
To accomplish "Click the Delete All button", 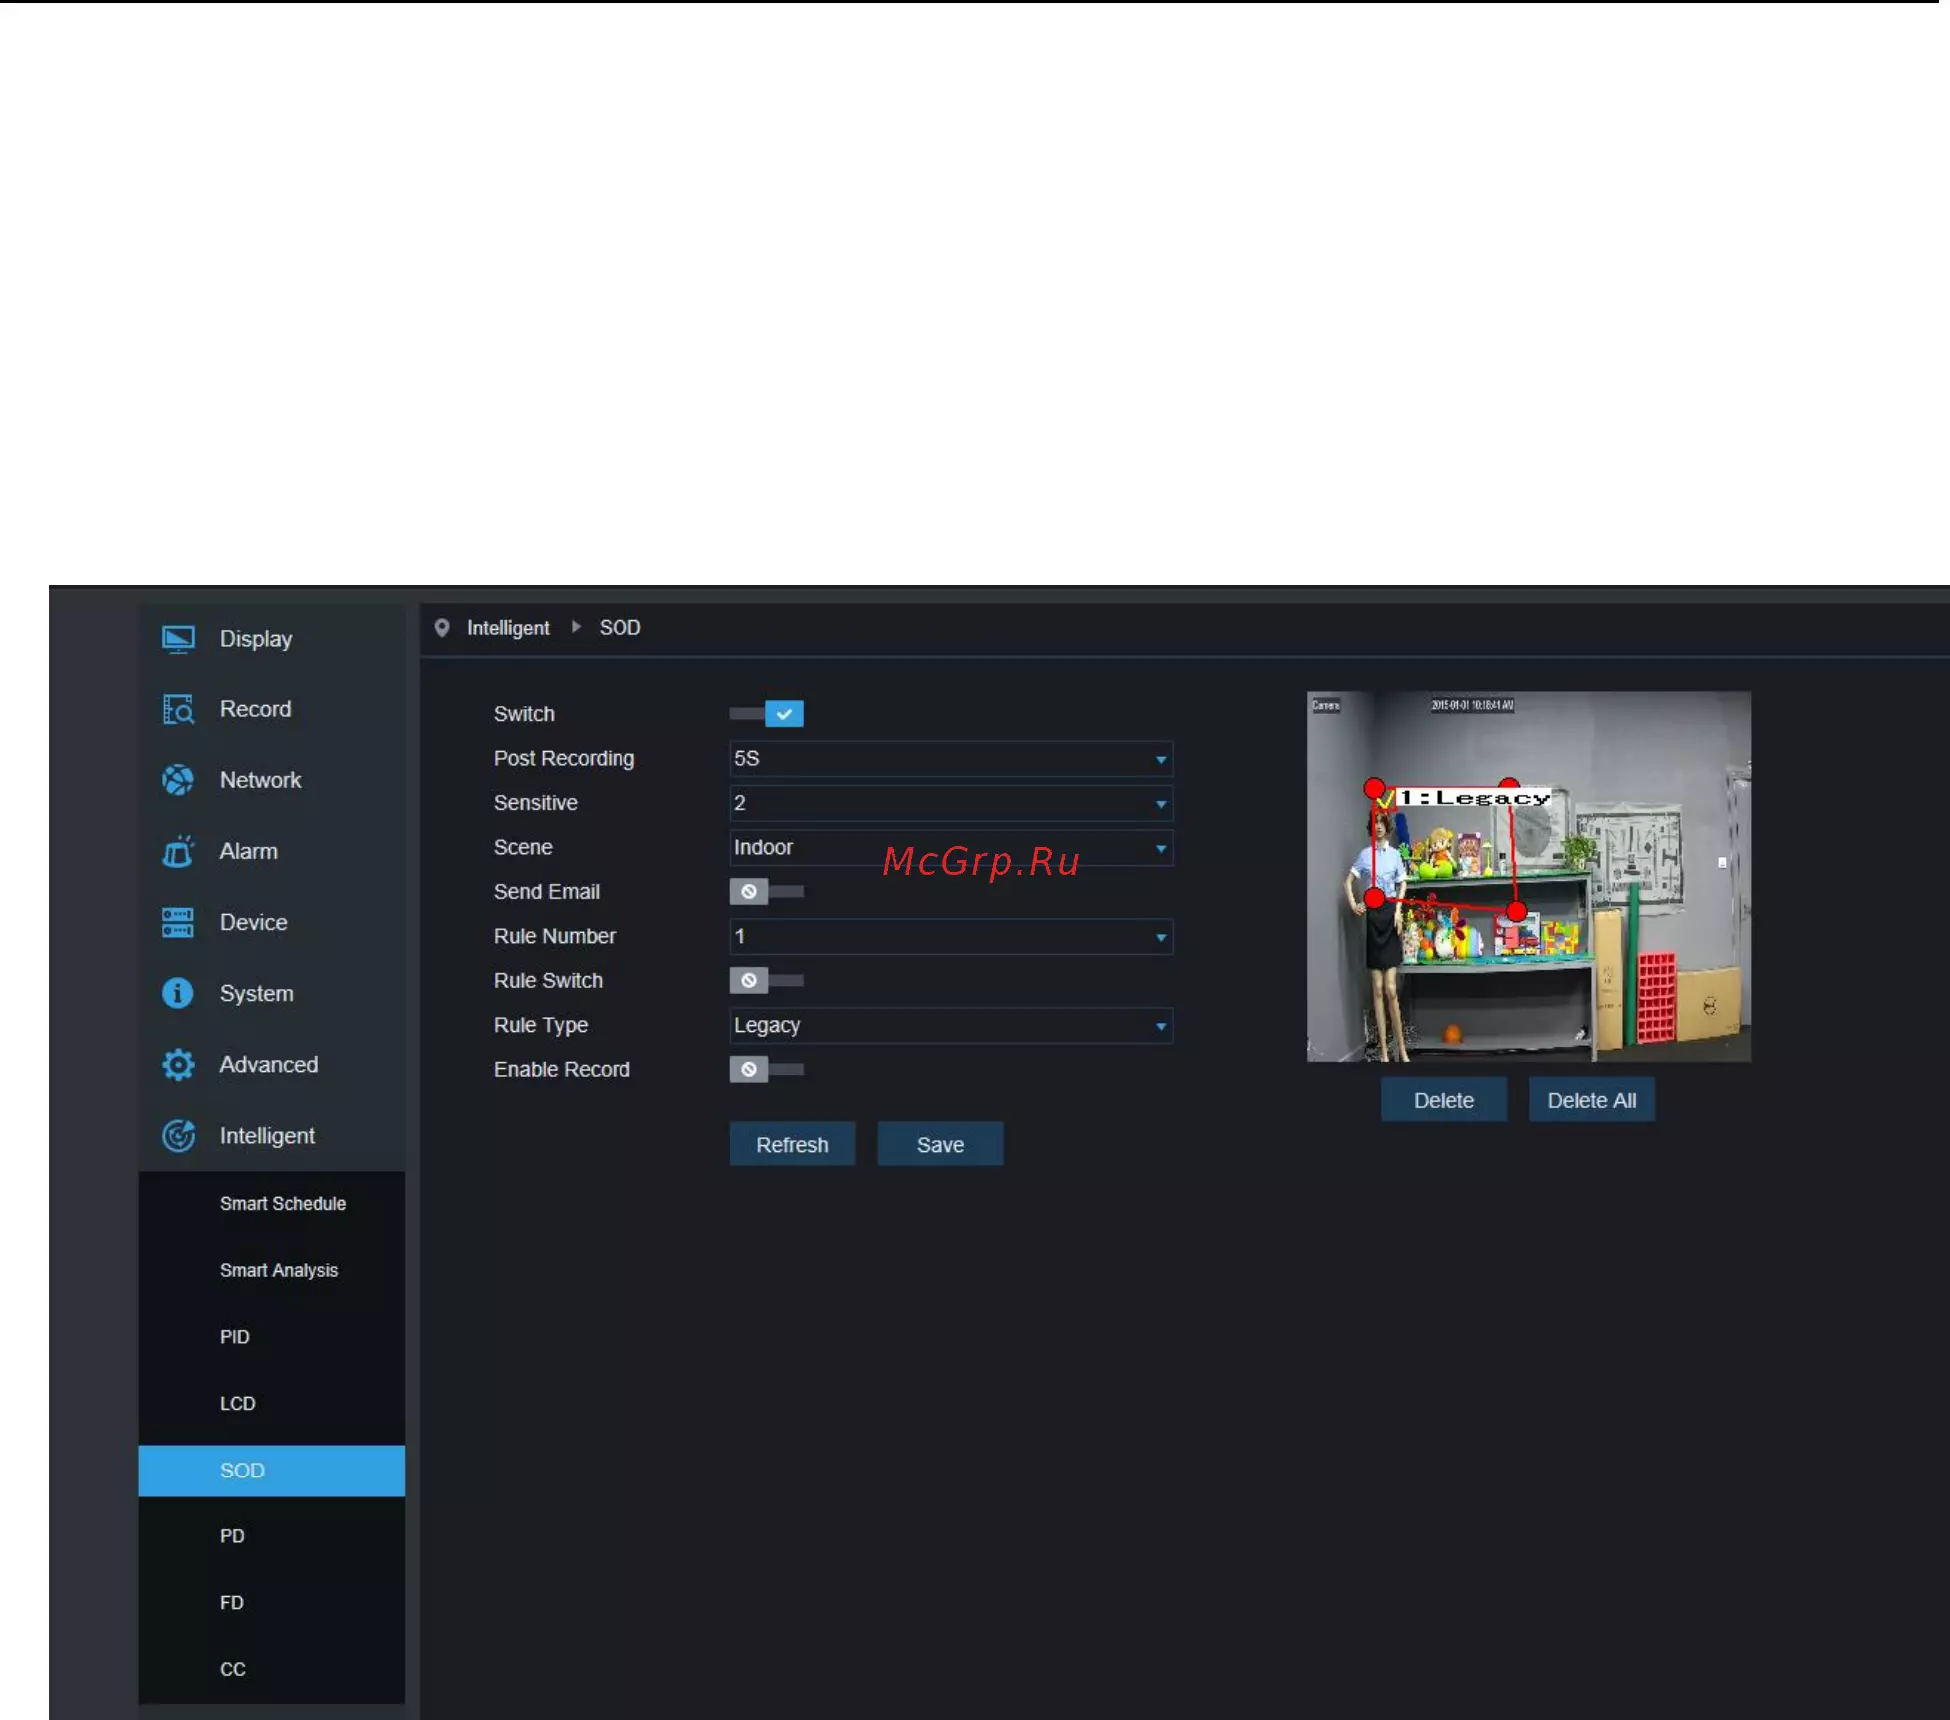I will (x=1591, y=1101).
